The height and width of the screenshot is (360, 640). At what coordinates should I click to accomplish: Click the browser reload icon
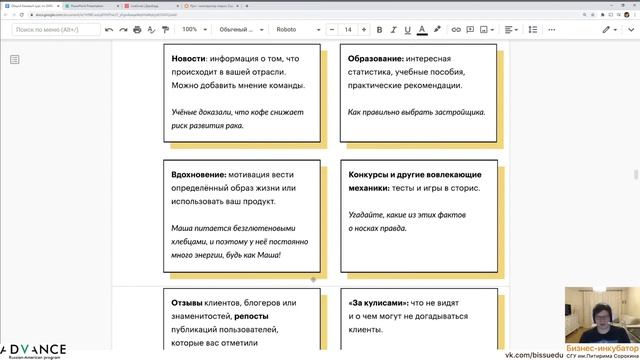(22, 15)
